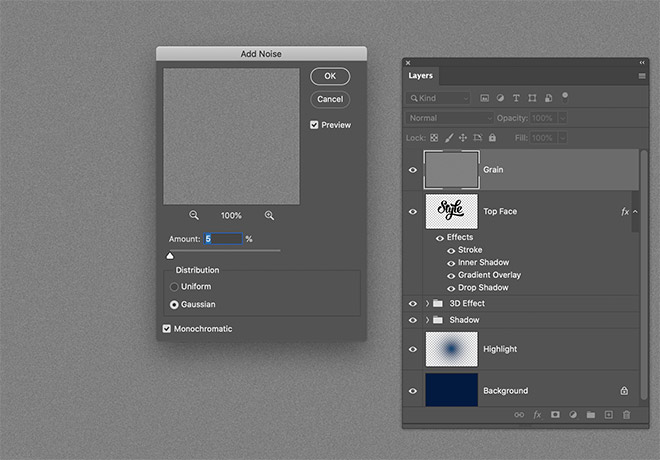Open the fx layer style icon in the footer
This screenshot has height=460, width=660.
[537, 414]
